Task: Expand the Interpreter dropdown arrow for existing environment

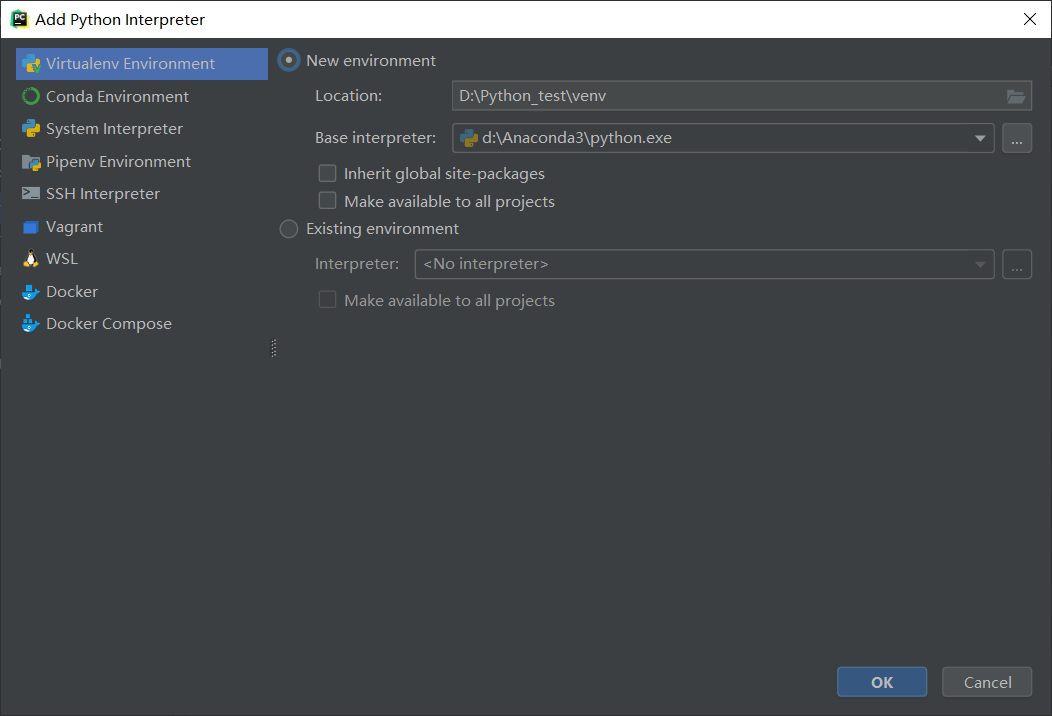Action: click(980, 264)
